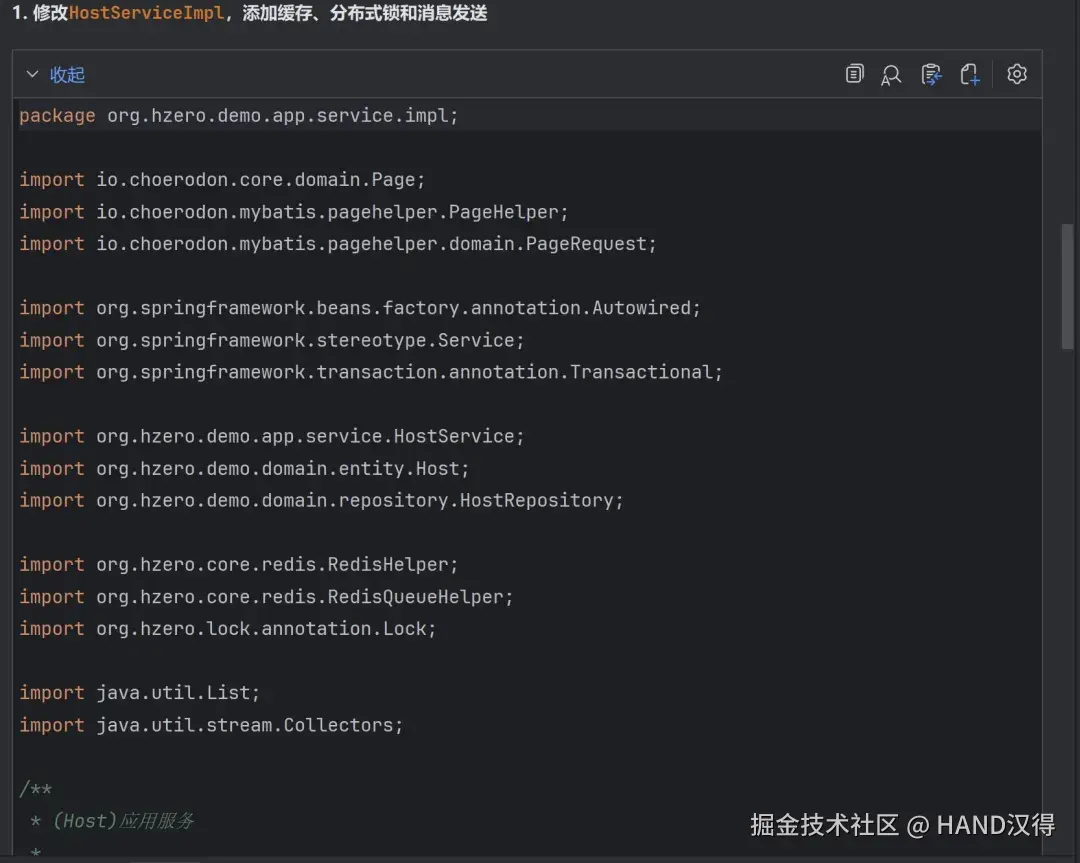Click the Autowired import line
Image resolution: width=1080 pixels, height=863 pixels.
pos(360,308)
